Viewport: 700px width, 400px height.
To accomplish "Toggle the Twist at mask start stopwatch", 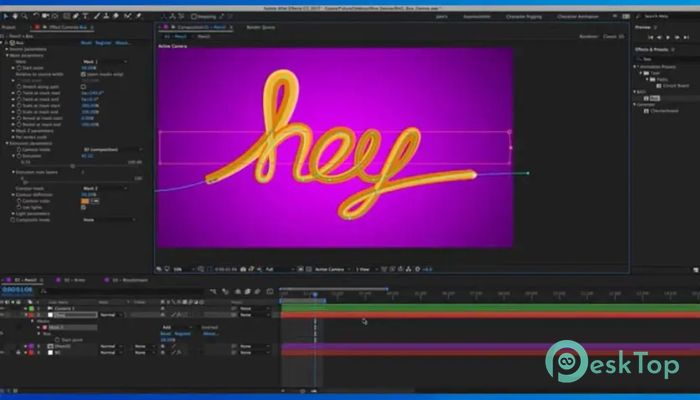I will point(19,93).
